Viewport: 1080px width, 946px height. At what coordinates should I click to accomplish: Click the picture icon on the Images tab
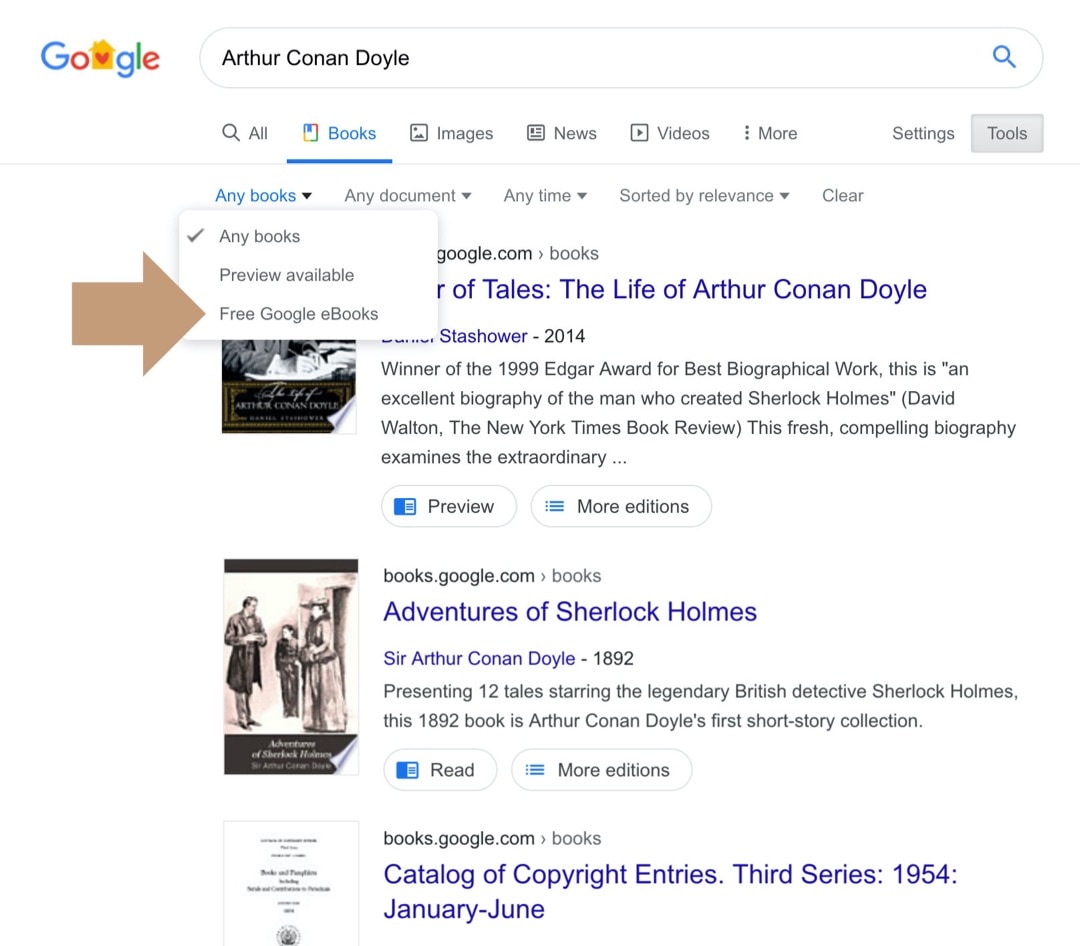[x=421, y=132]
